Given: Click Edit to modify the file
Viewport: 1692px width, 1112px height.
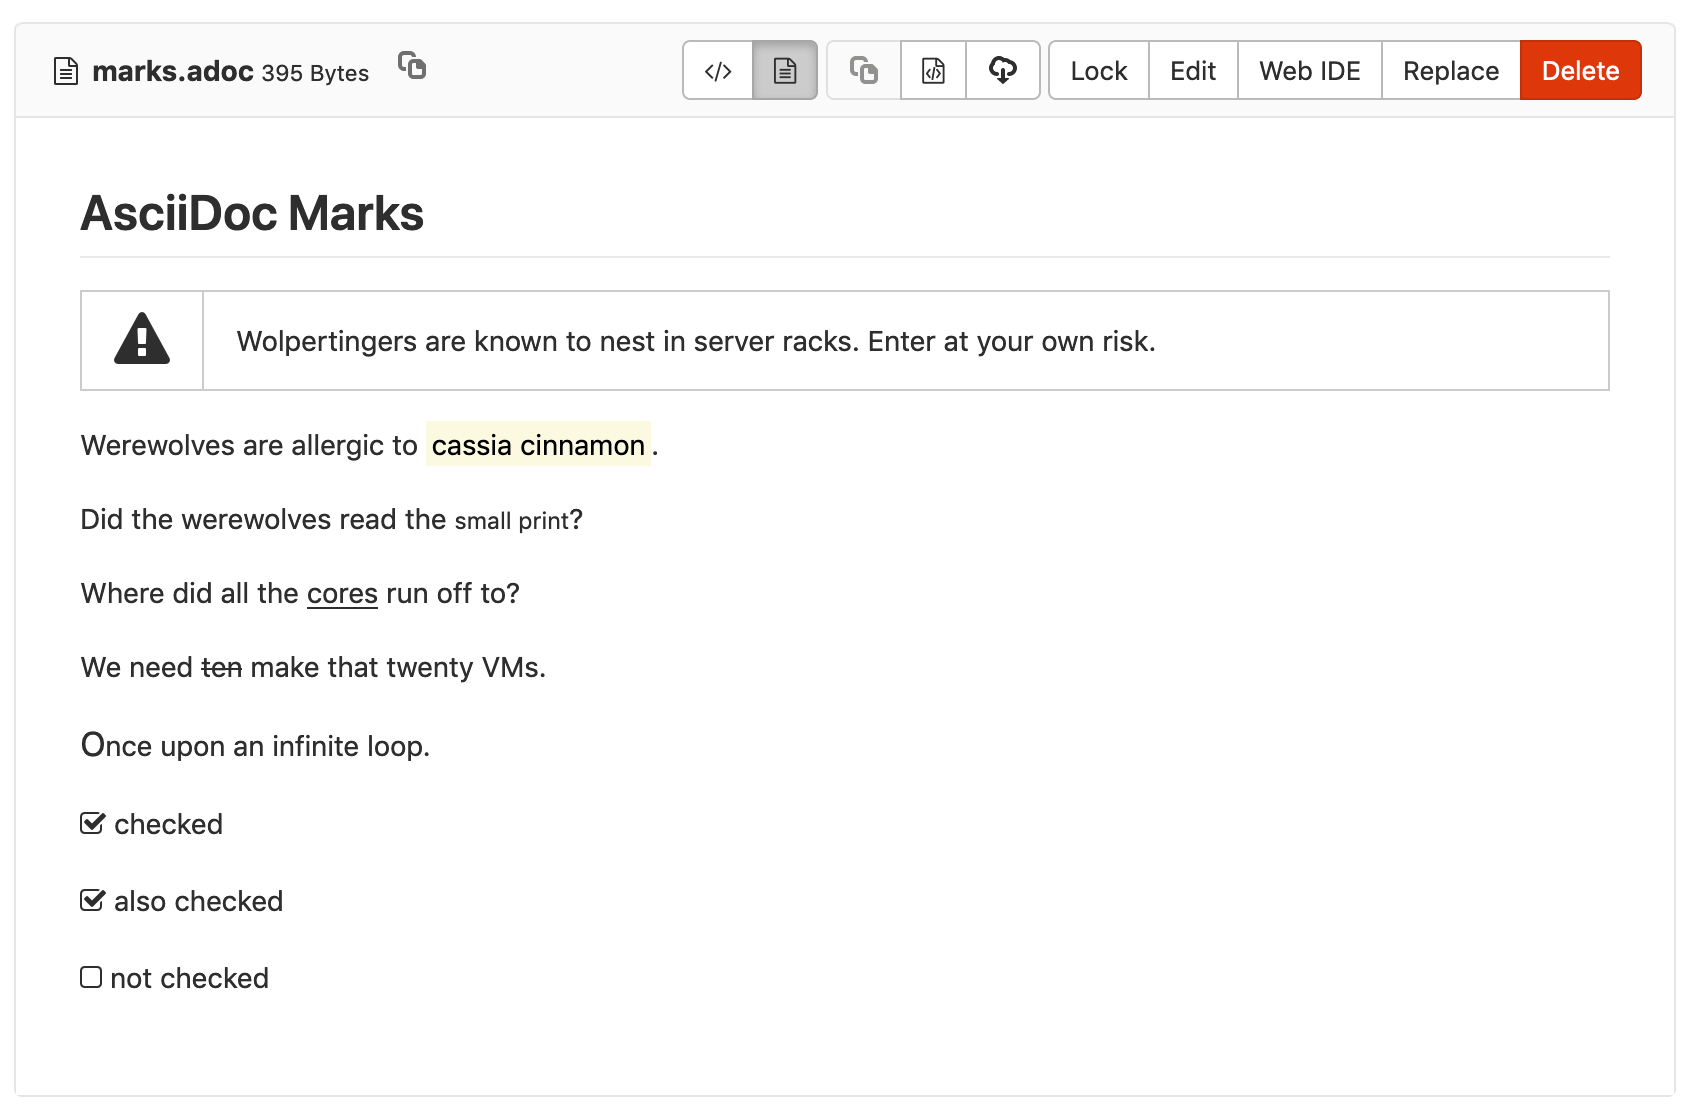Looking at the screenshot, I should pos(1193,71).
